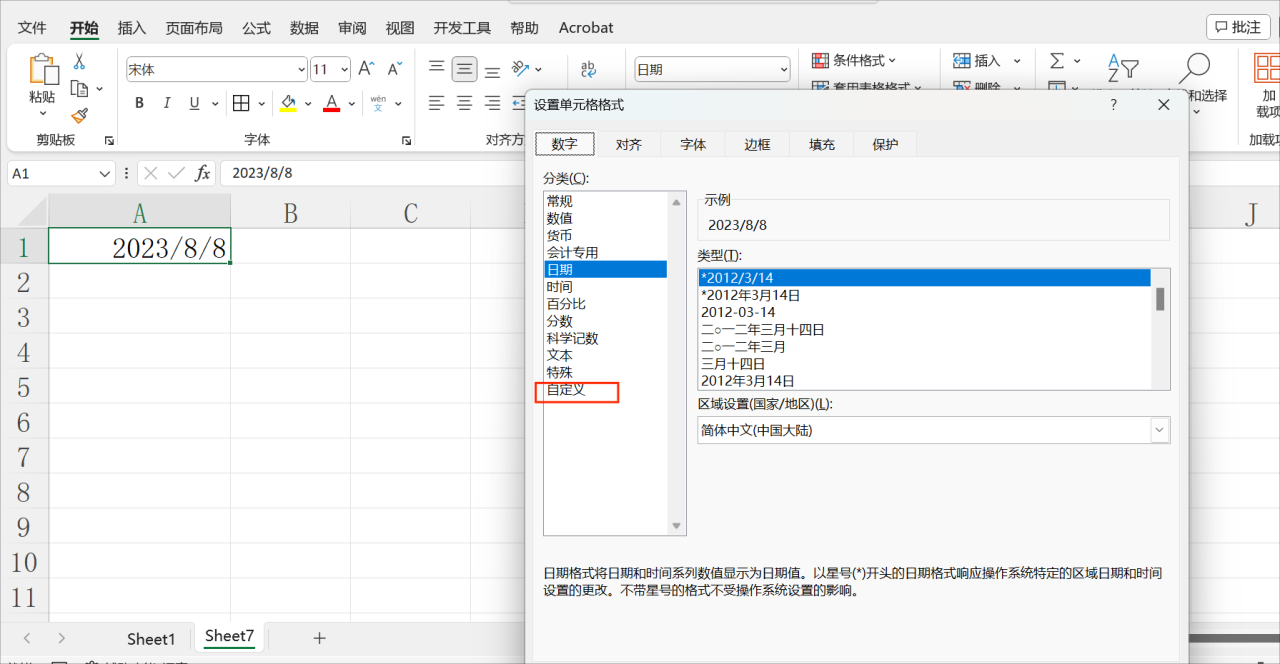This screenshot has height=664, width=1280.
Task: Open Sort and Filter A-Z icon
Action: tap(1123, 68)
